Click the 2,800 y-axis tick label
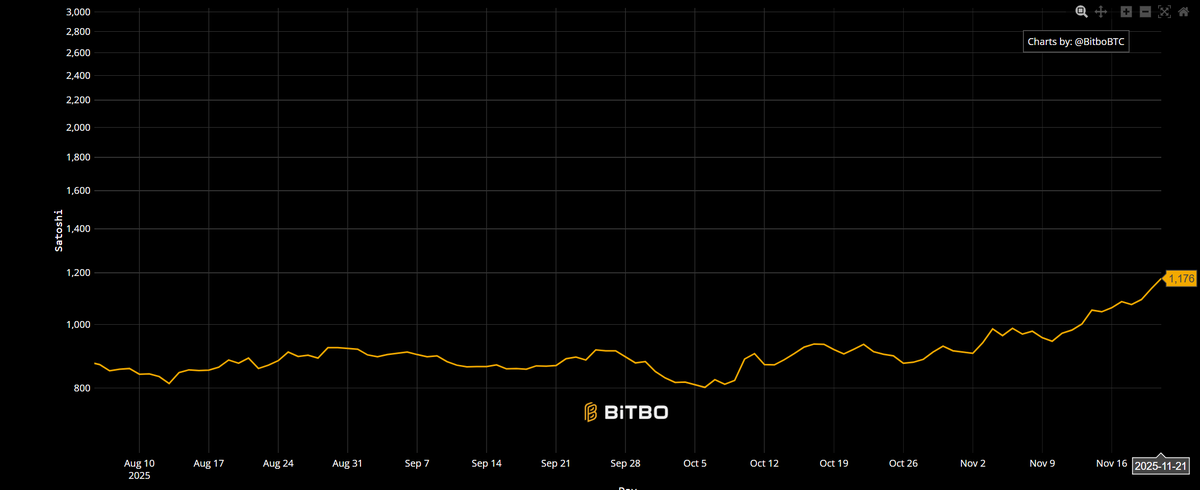Screen dimensions: 1200x490 click(x=78, y=32)
